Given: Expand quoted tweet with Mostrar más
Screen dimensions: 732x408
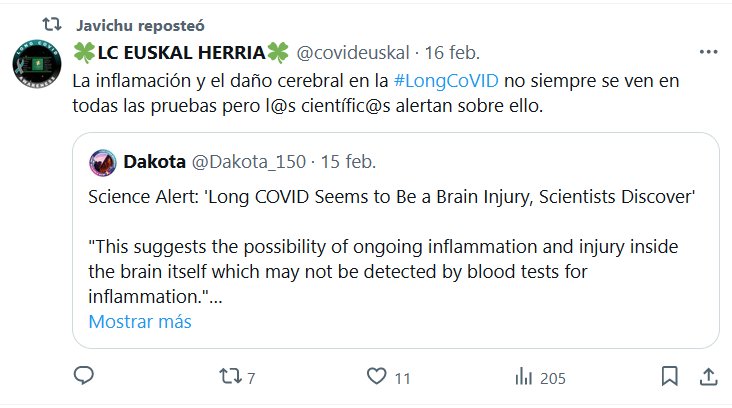Looking at the screenshot, I should pos(140,322).
